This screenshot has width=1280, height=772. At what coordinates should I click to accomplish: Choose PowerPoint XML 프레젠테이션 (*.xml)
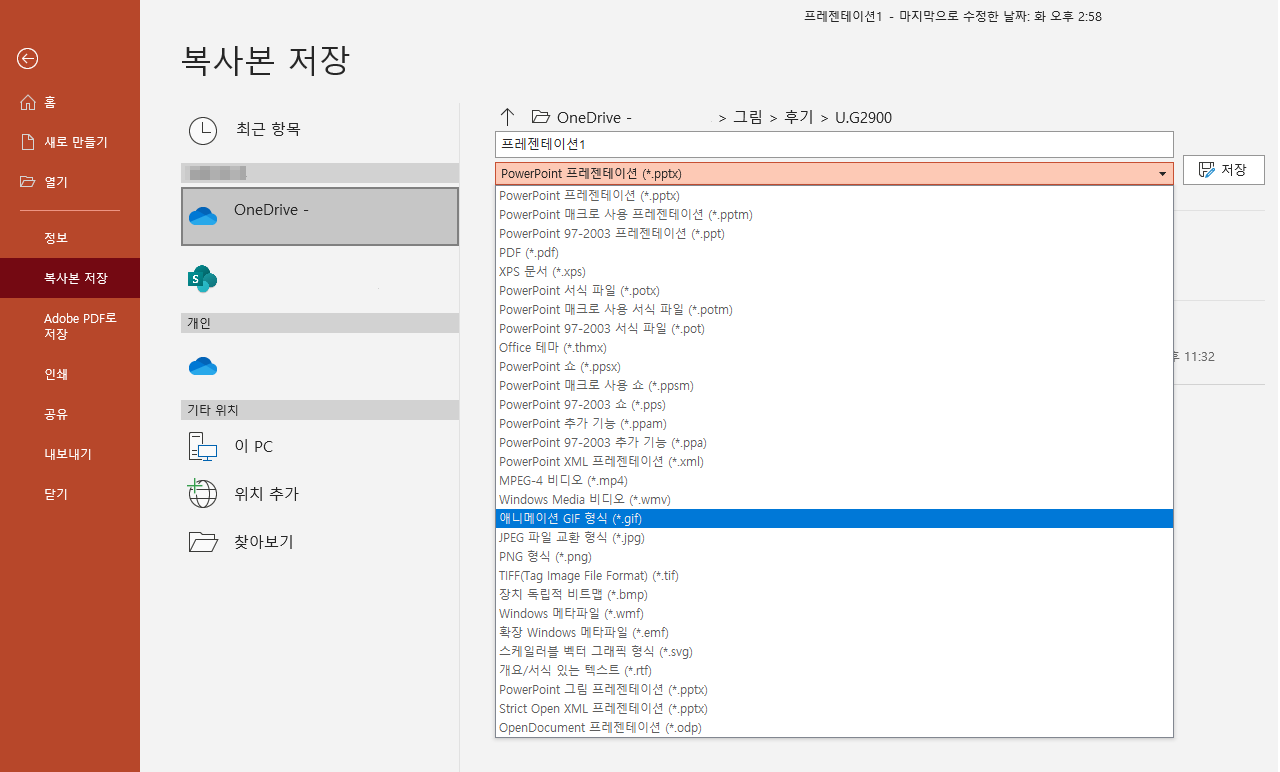coord(834,462)
